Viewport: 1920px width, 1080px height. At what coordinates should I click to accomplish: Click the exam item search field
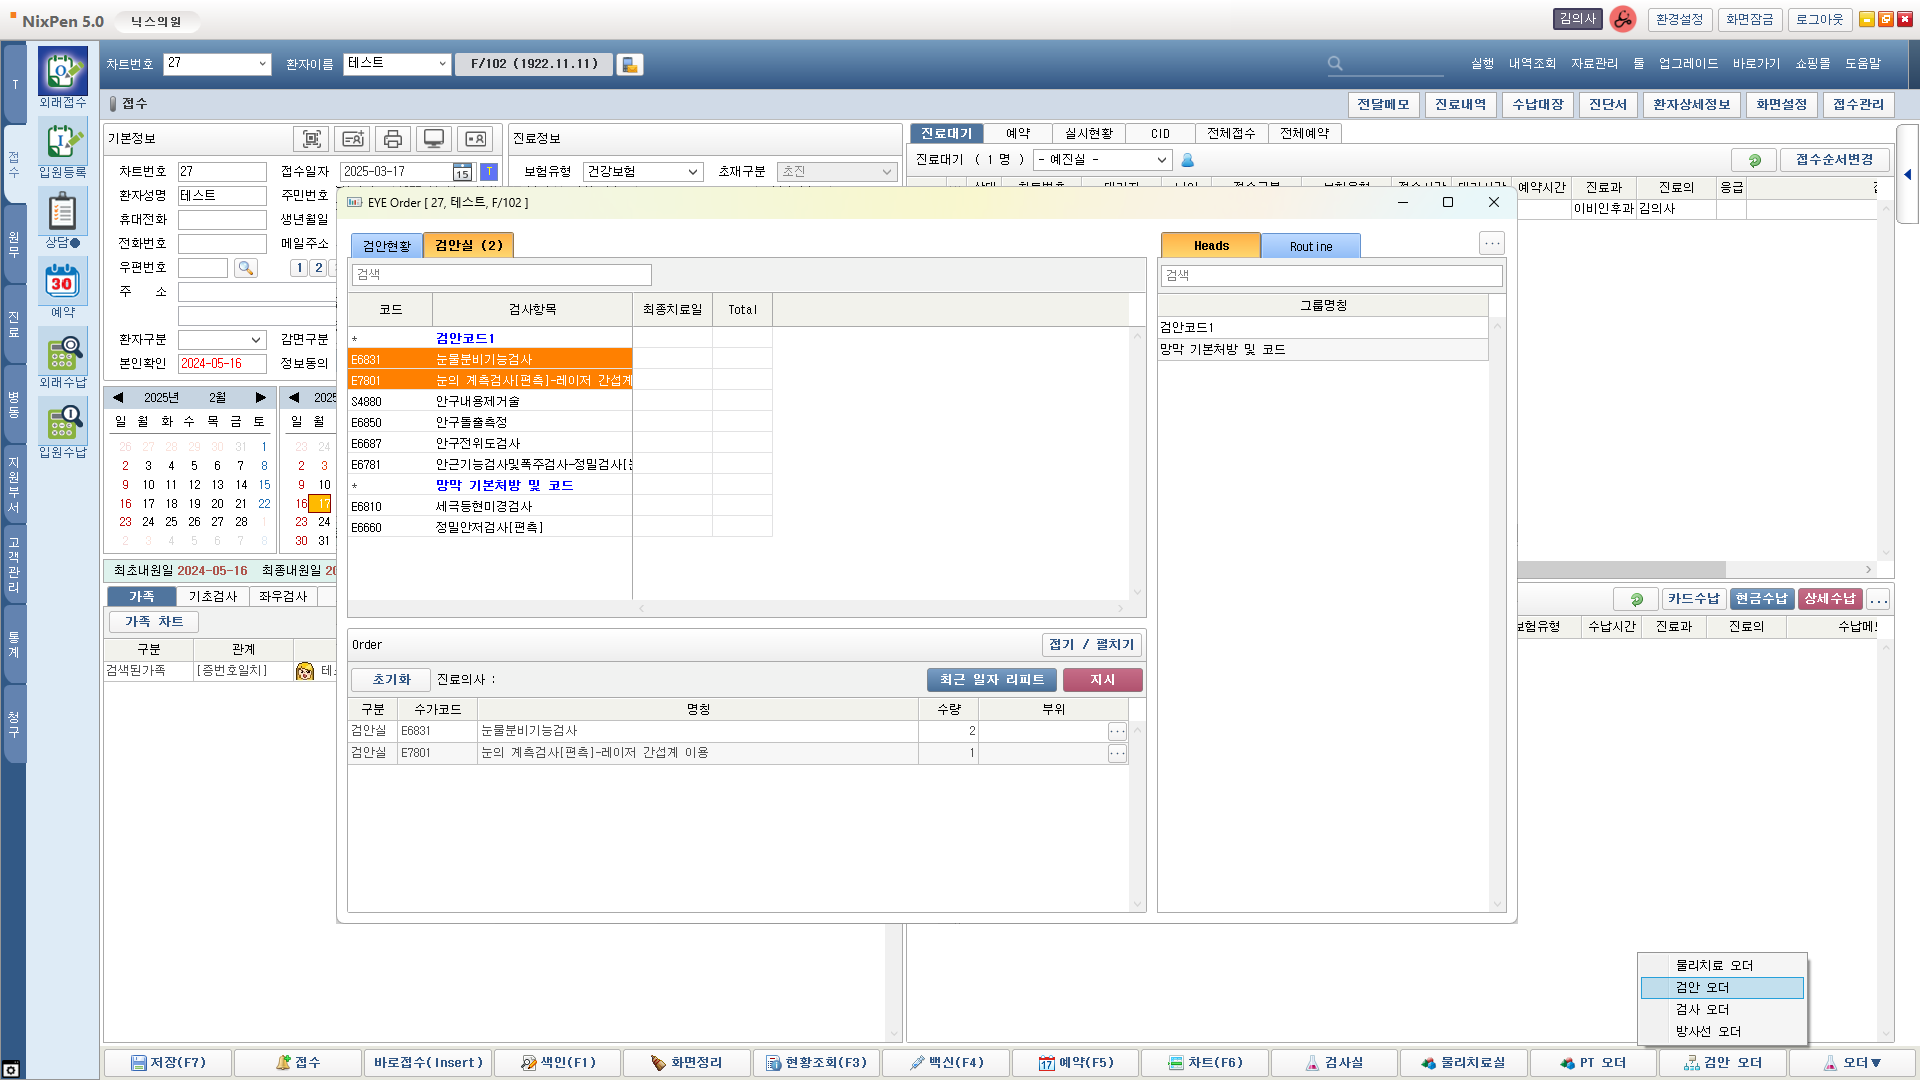pyautogui.click(x=501, y=275)
